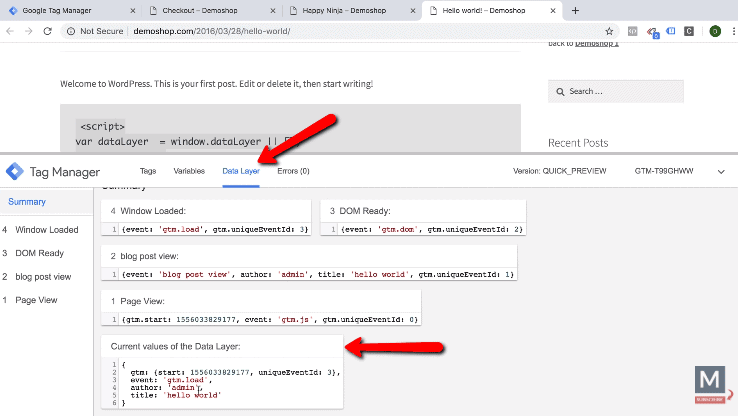Click the Search field in sidebar
The width and height of the screenshot is (738, 416).
pyautogui.click(x=616, y=91)
